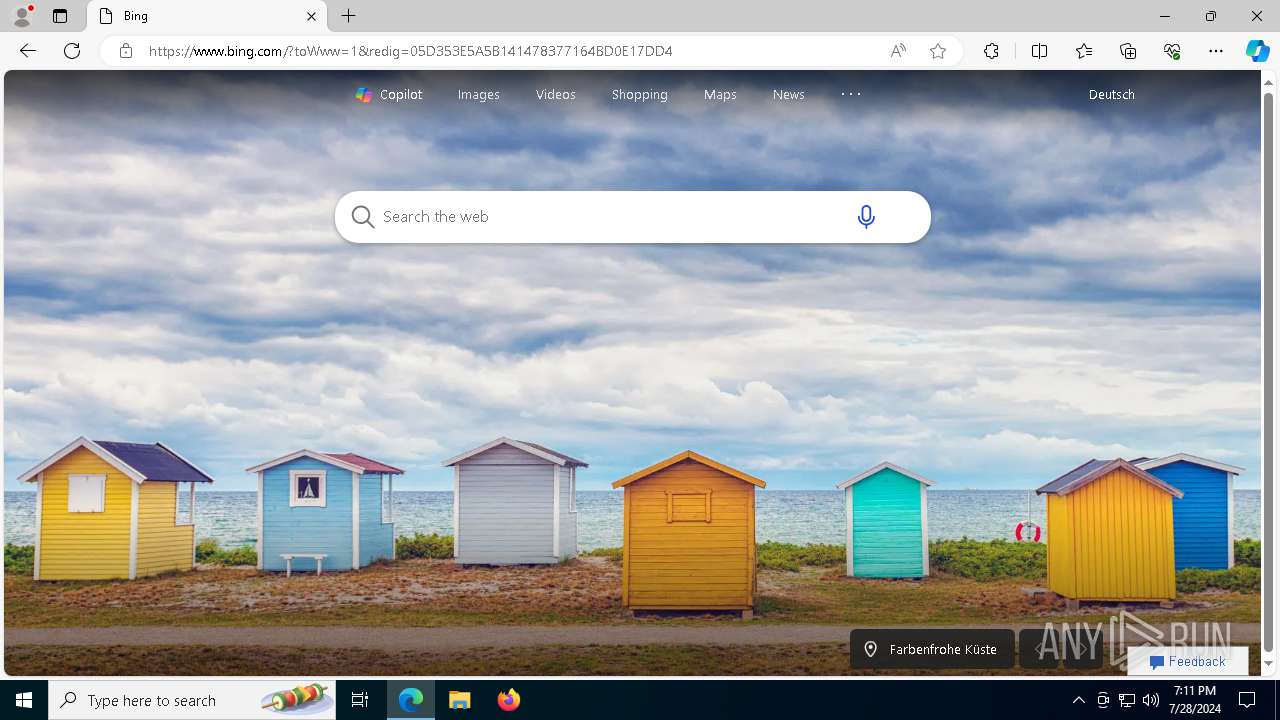Open the Copilot sidebar icon
Viewport: 1280px width, 720px height.
(1258, 51)
